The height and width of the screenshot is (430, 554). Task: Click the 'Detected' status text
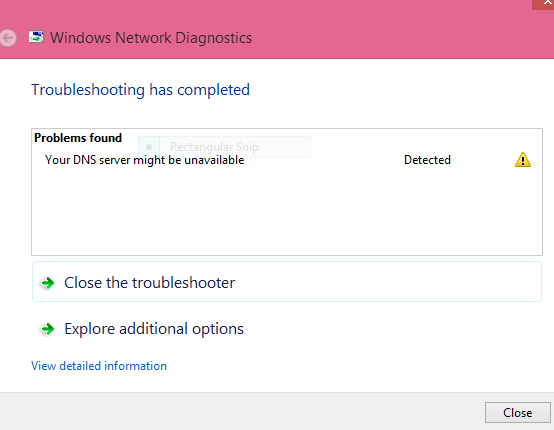coord(427,160)
